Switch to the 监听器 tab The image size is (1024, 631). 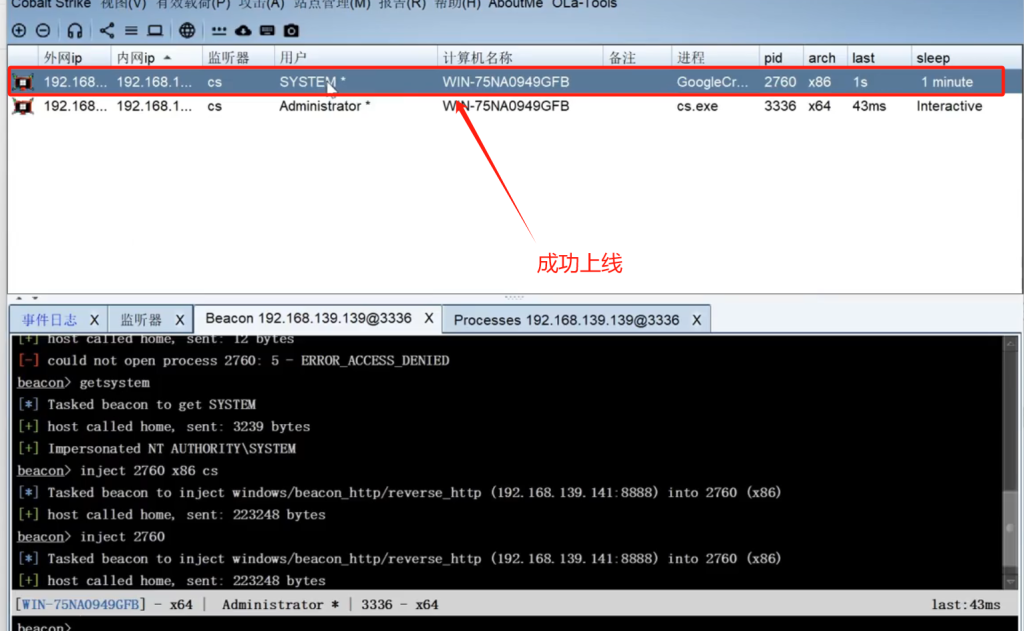(x=141, y=320)
